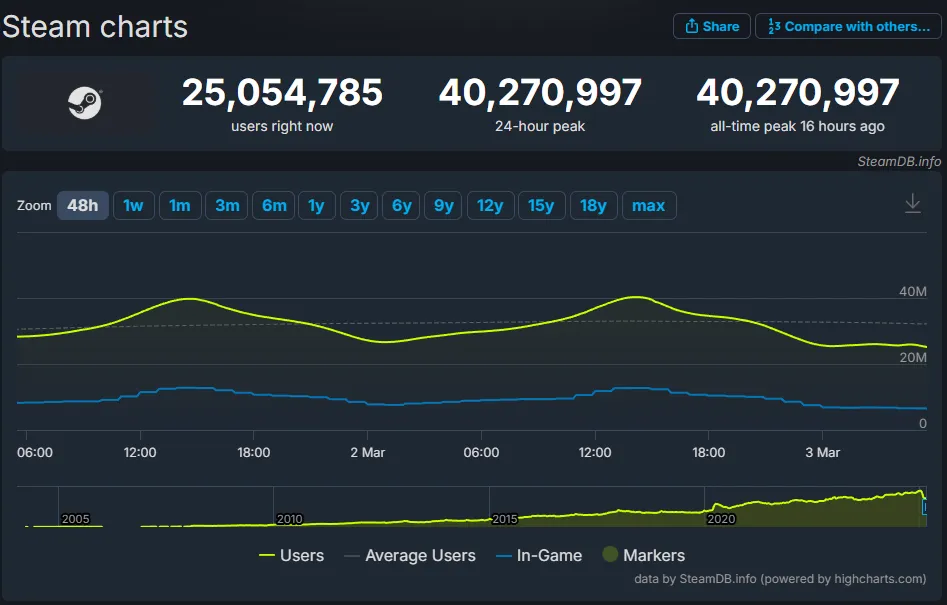The height and width of the screenshot is (605, 947).
Task: Click the 2005 label in navigator timeline
Action: (75, 519)
